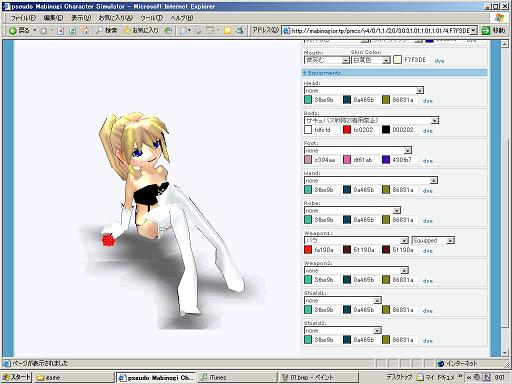Open the Foot equipment dropdown
The height and width of the screenshot is (384, 512).
(x=358, y=150)
